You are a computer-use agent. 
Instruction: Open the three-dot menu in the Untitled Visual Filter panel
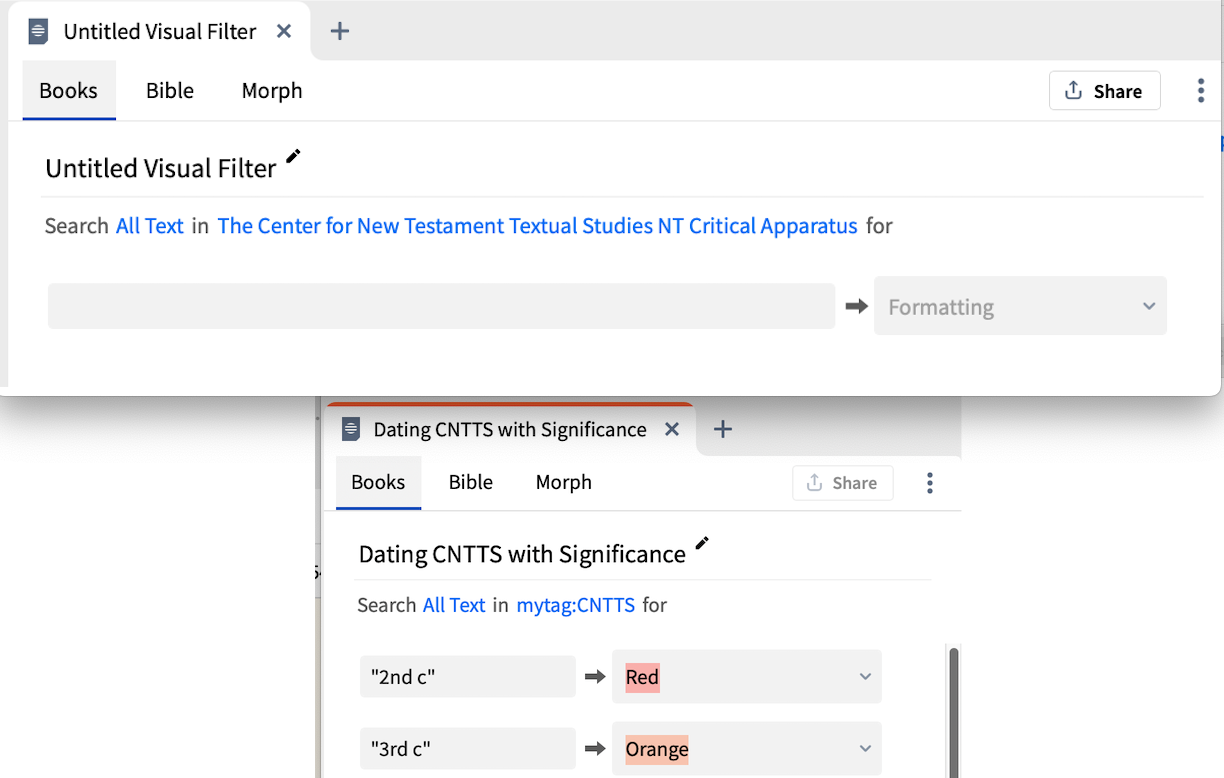click(x=1200, y=91)
